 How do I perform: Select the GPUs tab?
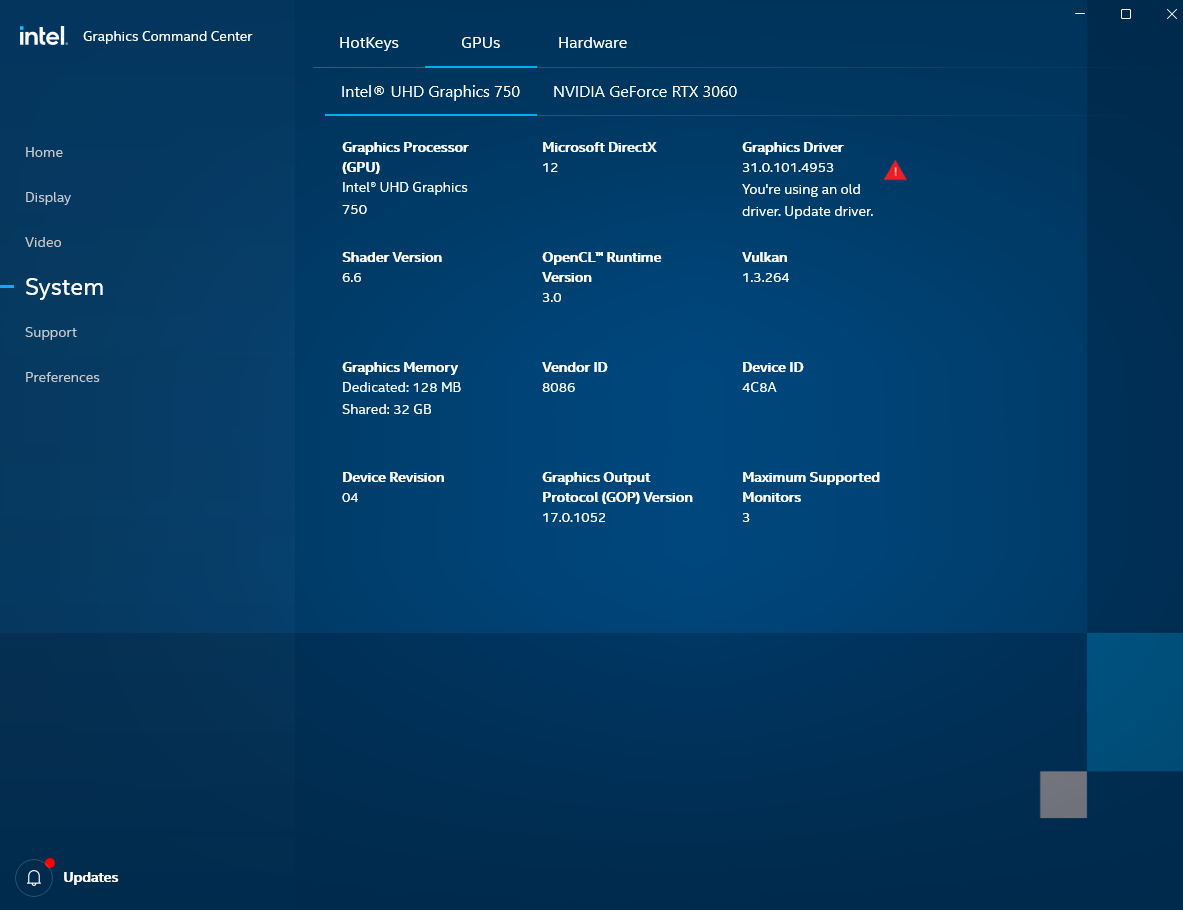click(480, 43)
